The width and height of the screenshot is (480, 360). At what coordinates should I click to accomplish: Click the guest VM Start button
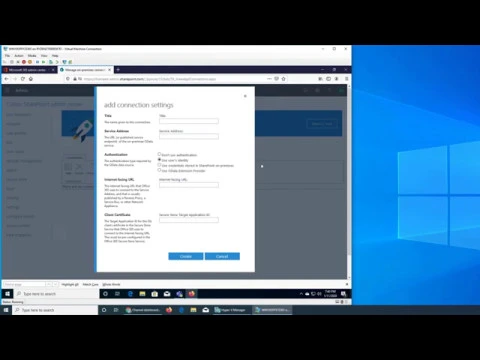(7, 294)
